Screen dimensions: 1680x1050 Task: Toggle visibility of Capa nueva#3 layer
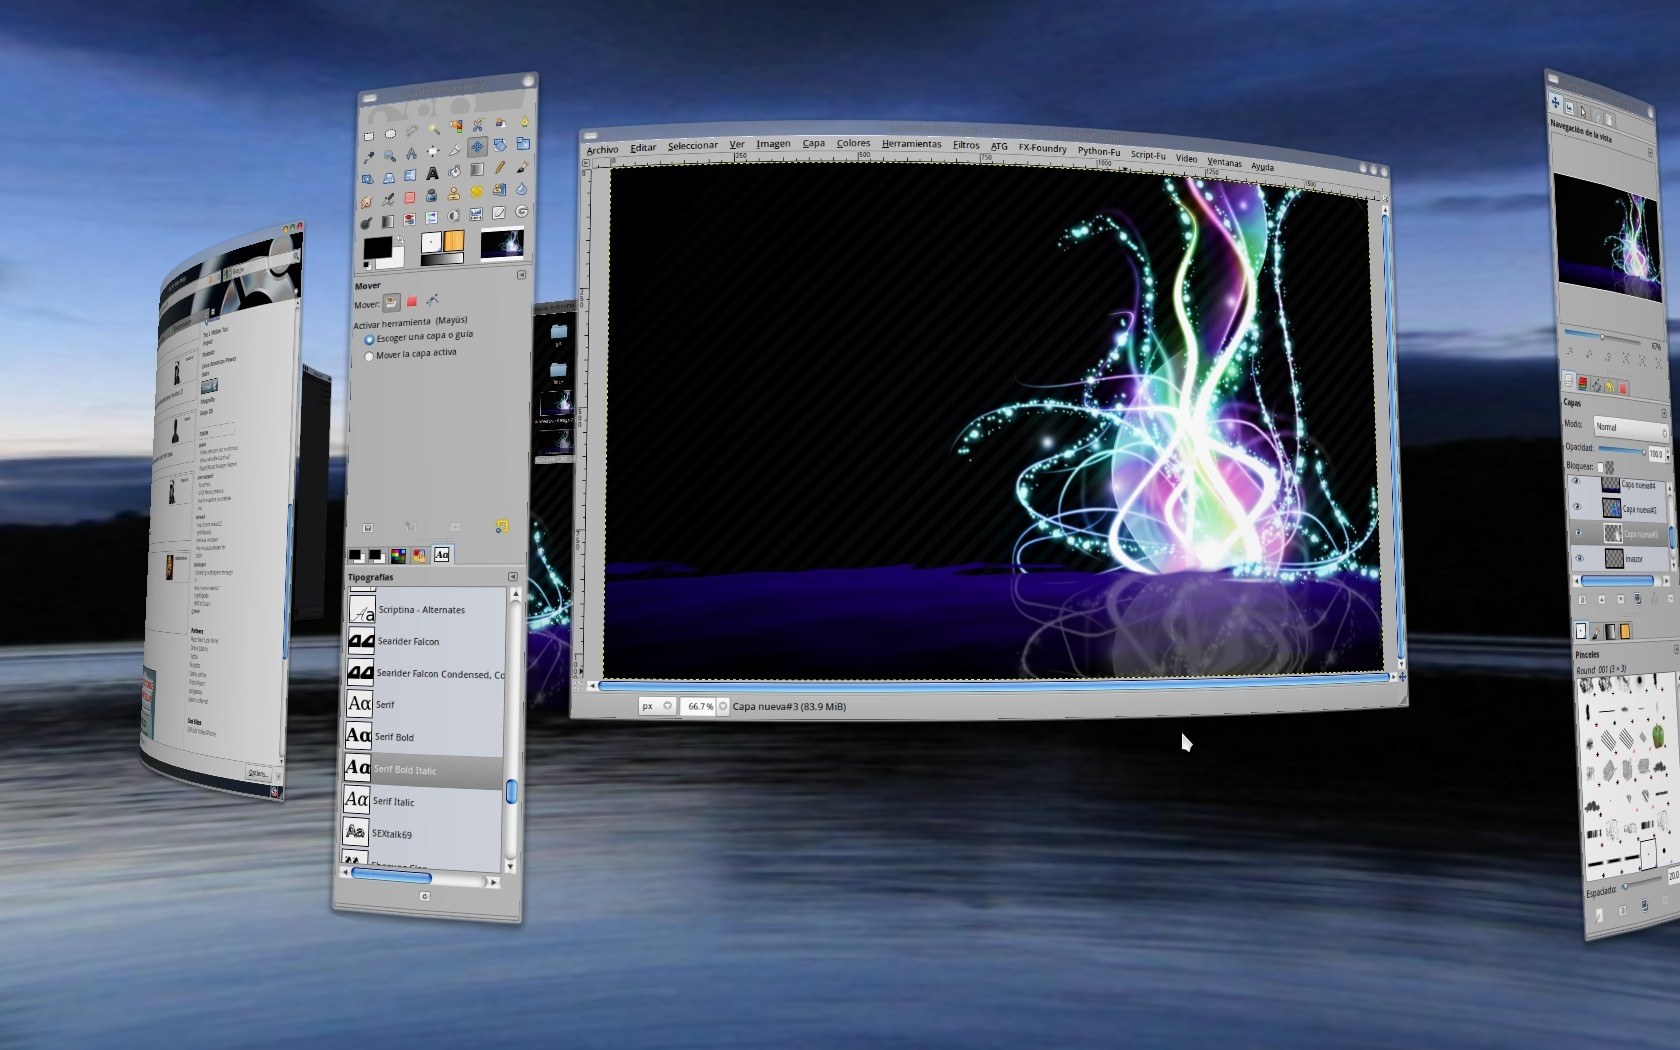pyautogui.click(x=1578, y=533)
